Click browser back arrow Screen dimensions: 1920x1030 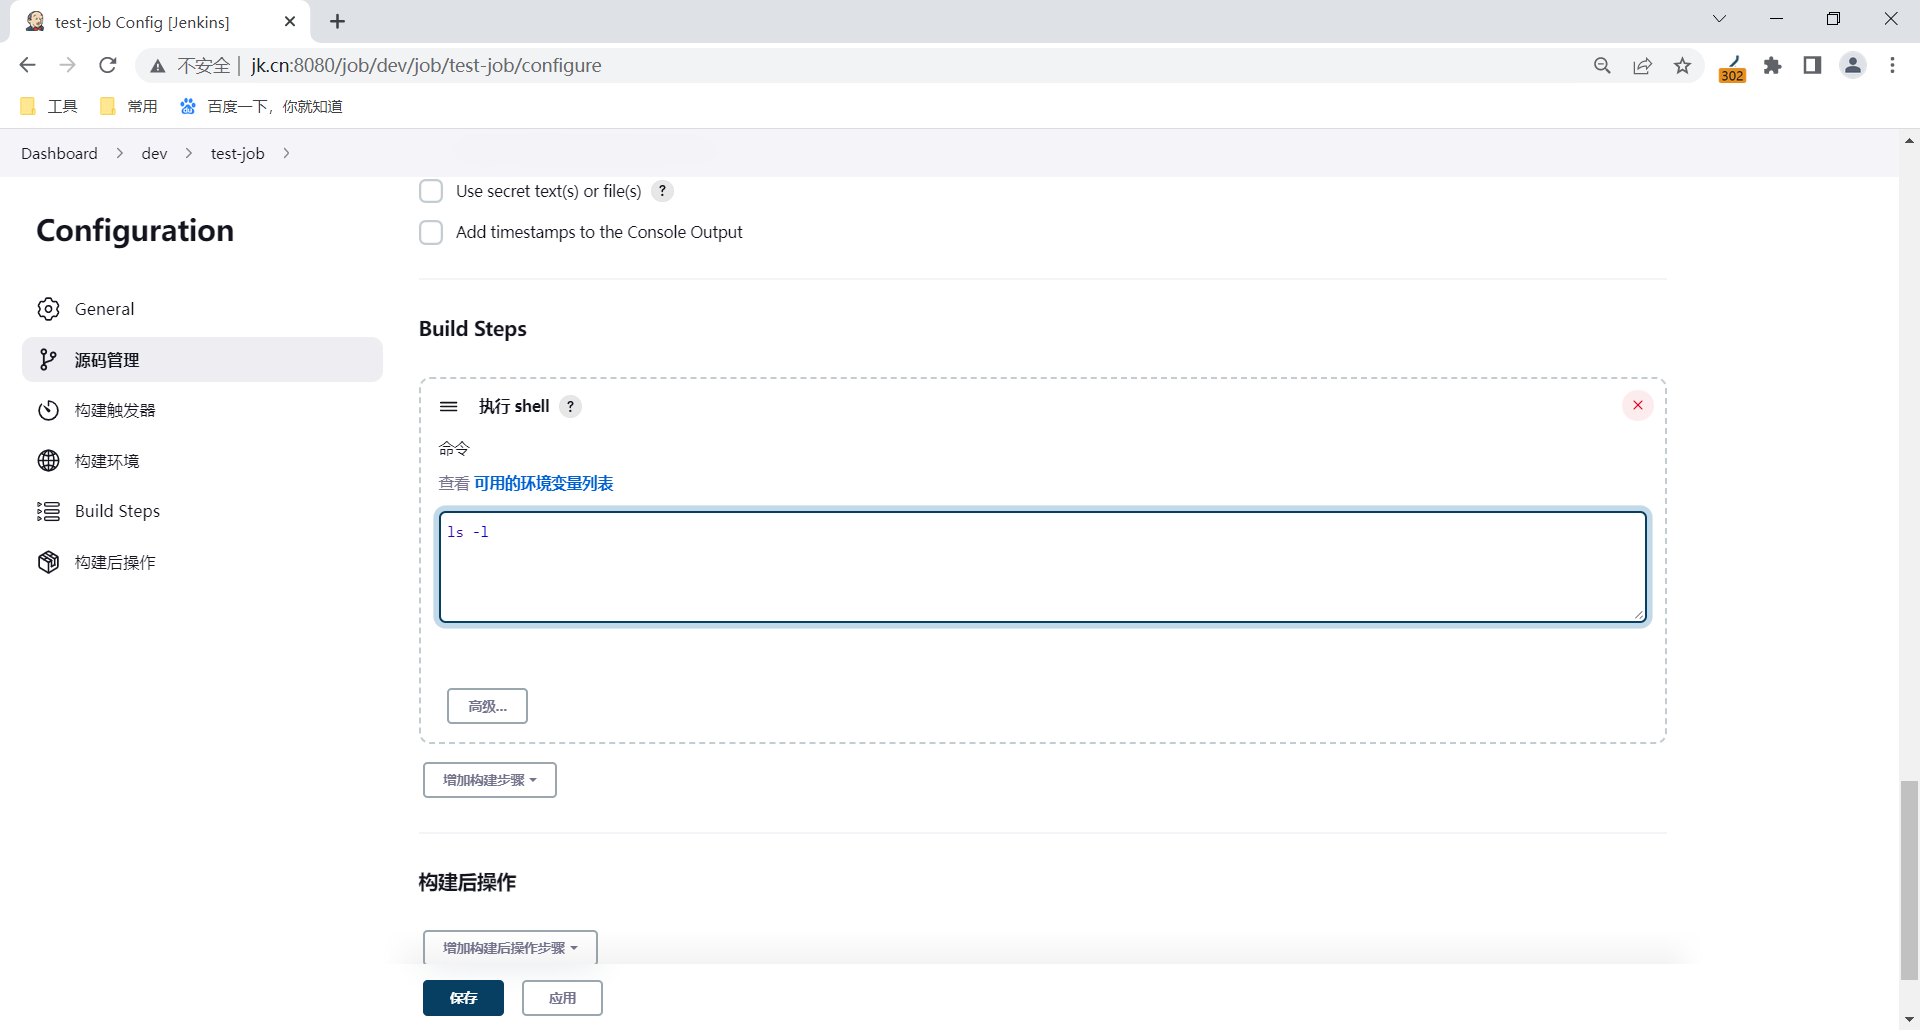pos(27,65)
